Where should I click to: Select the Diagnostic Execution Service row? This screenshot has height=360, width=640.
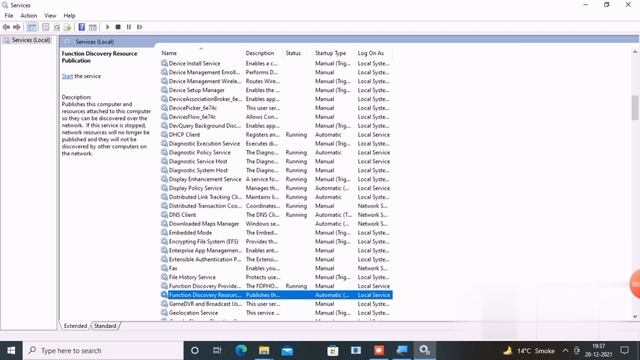[x=276, y=143]
